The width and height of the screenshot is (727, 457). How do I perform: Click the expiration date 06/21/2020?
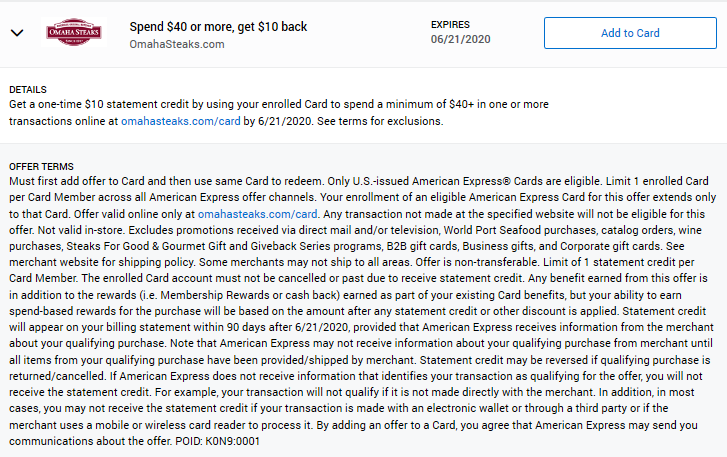click(x=460, y=39)
